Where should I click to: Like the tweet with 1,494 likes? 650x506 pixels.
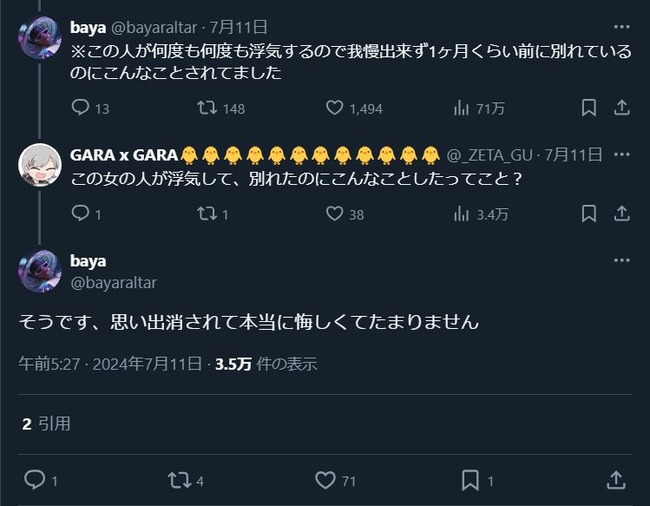[x=337, y=108]
